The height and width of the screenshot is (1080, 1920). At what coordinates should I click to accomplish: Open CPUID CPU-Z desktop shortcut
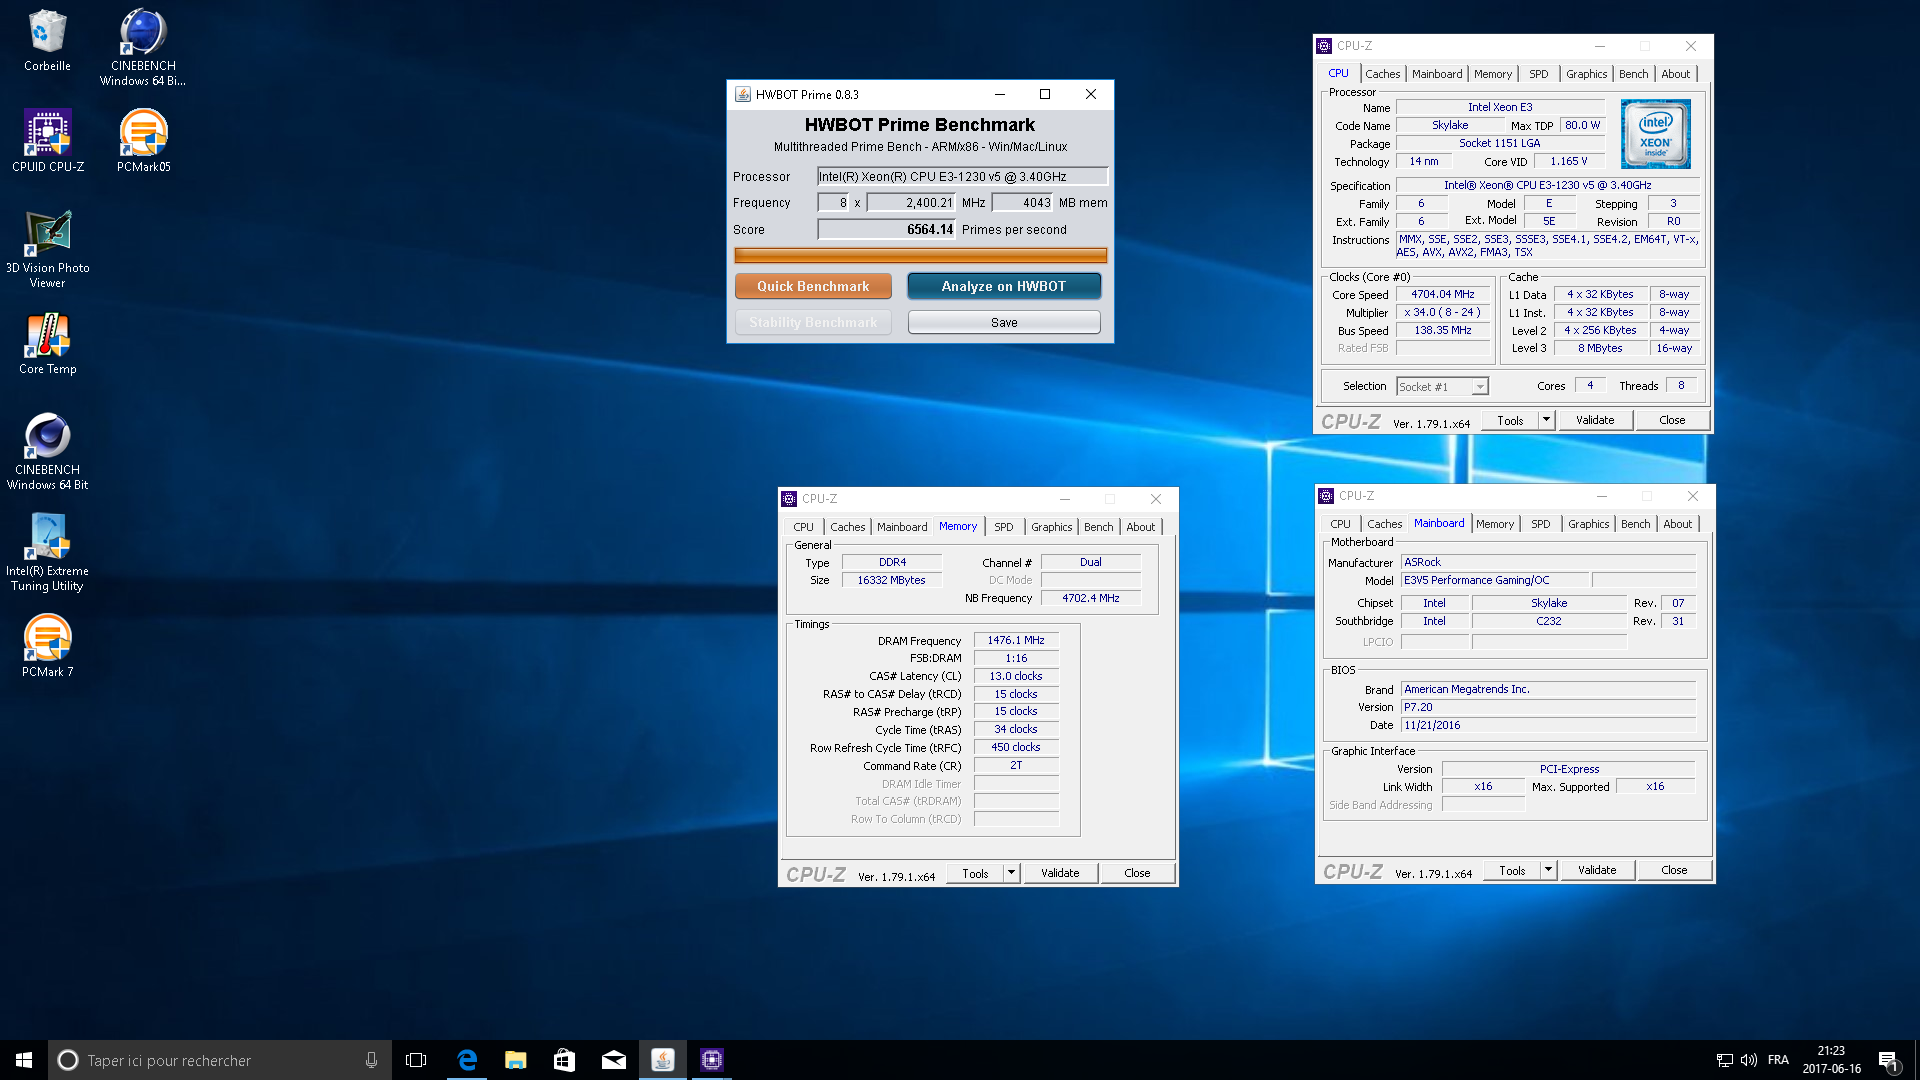[x=47, y=141]
